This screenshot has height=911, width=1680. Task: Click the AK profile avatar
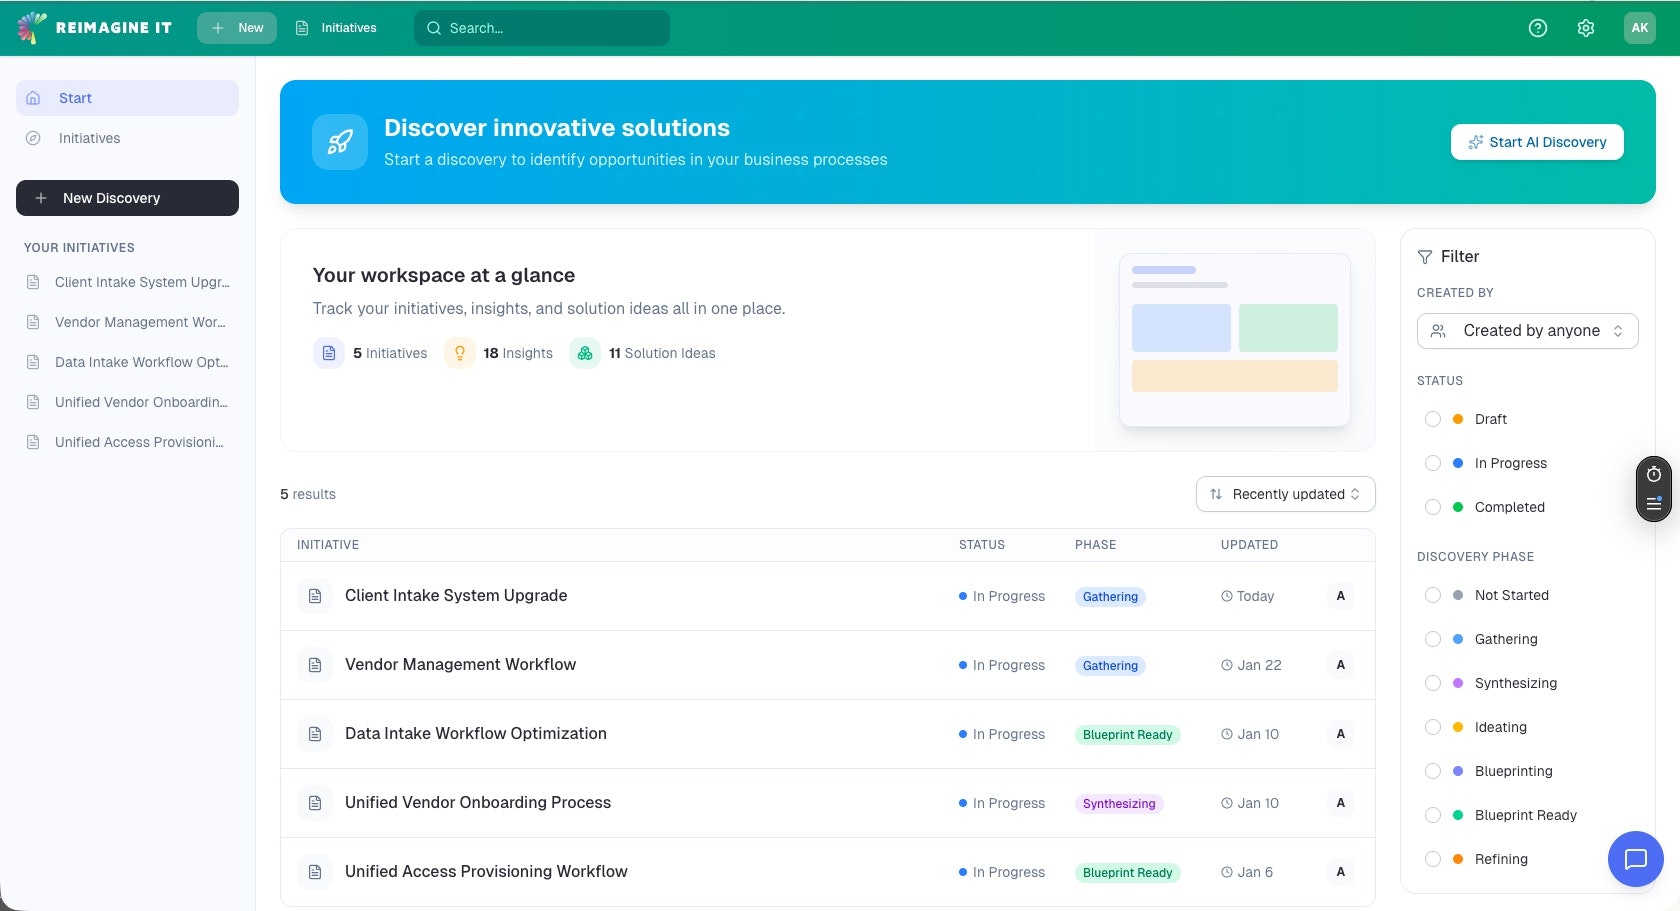(x=1639, y=27)
